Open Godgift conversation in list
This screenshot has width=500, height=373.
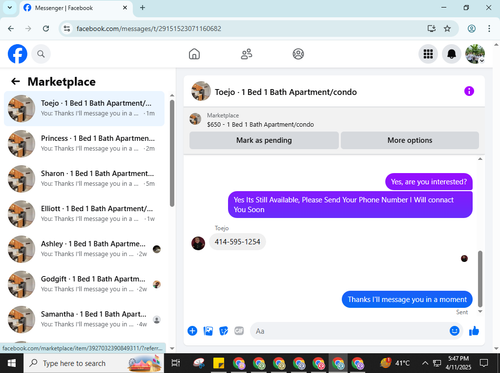[x=84, y=284]
